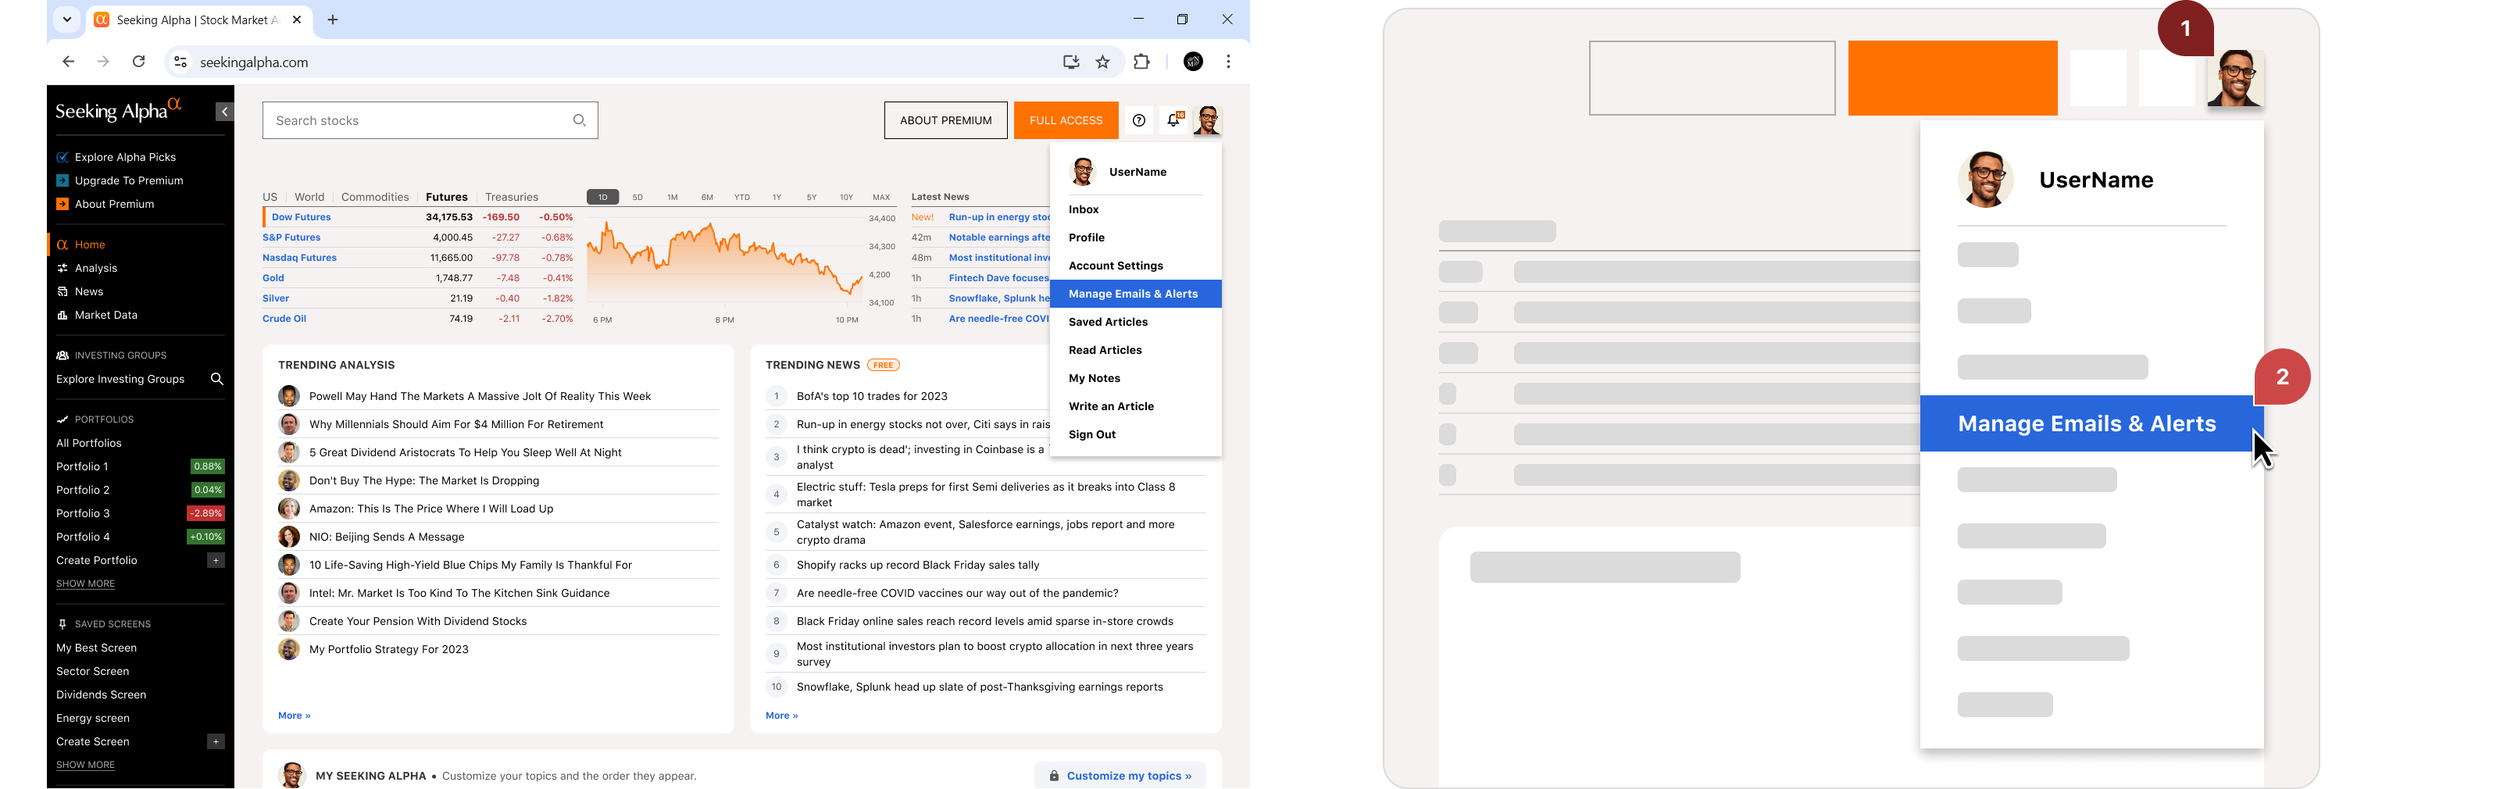This screenshot has width=2500, height=789.
Task: Click Customize my topics link
Action: [x=1120, y=775]
